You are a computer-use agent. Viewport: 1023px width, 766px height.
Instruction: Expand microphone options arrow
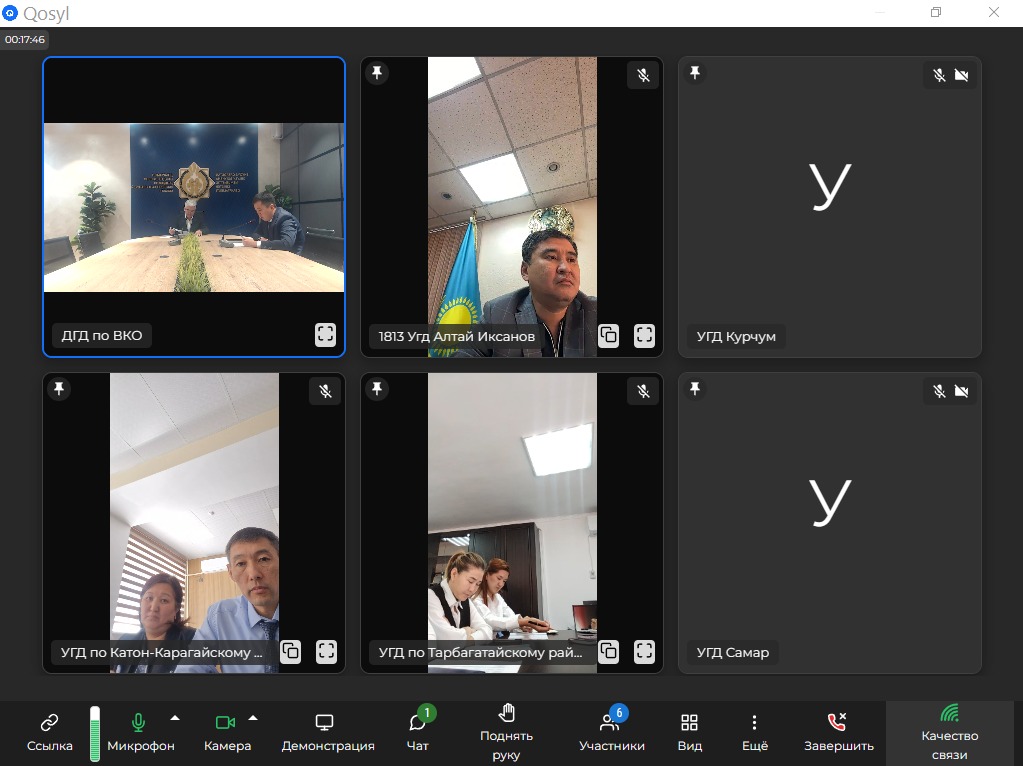coord(175,718)
